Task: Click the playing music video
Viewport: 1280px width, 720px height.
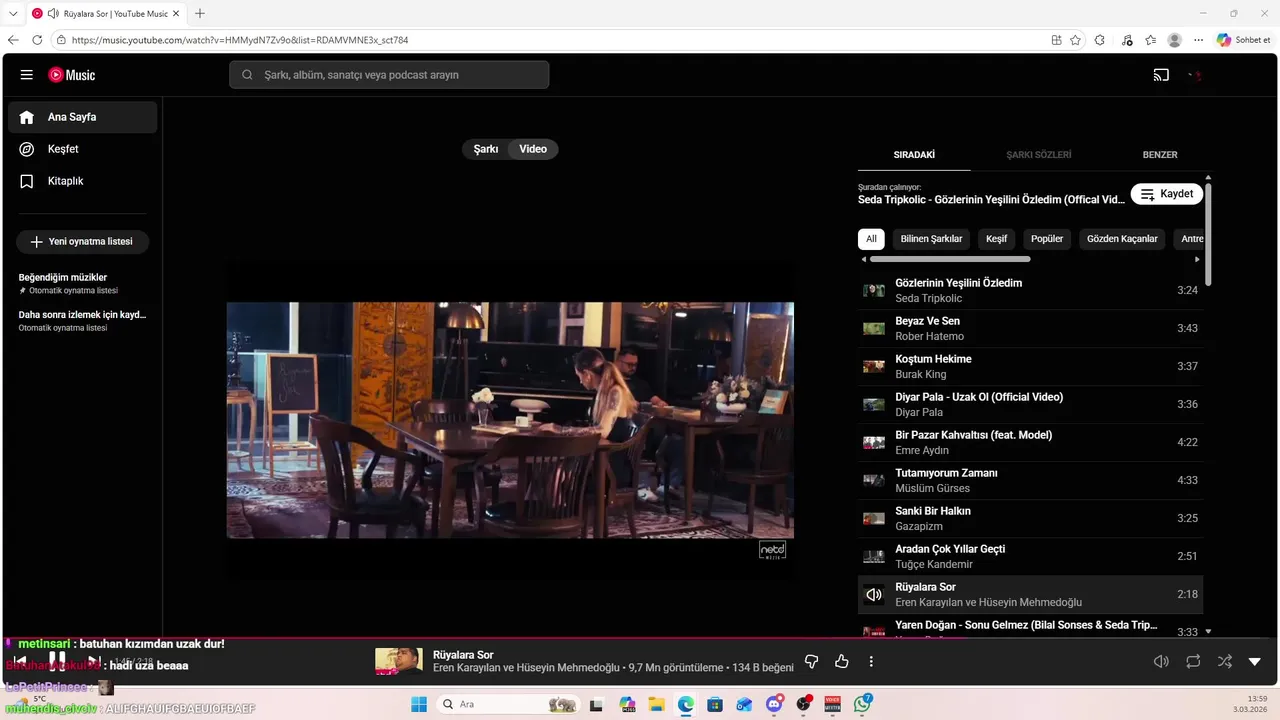Action: (510, 420)
